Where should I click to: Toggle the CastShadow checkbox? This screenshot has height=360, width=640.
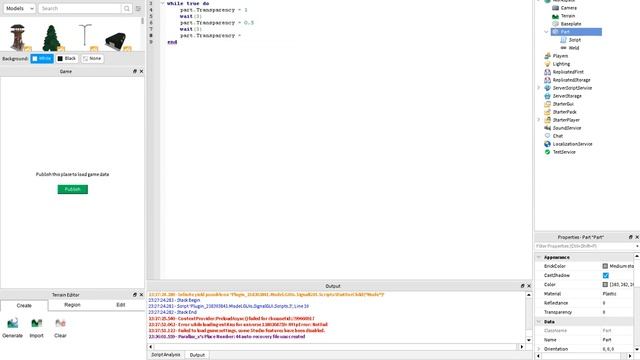coord(606,276)
